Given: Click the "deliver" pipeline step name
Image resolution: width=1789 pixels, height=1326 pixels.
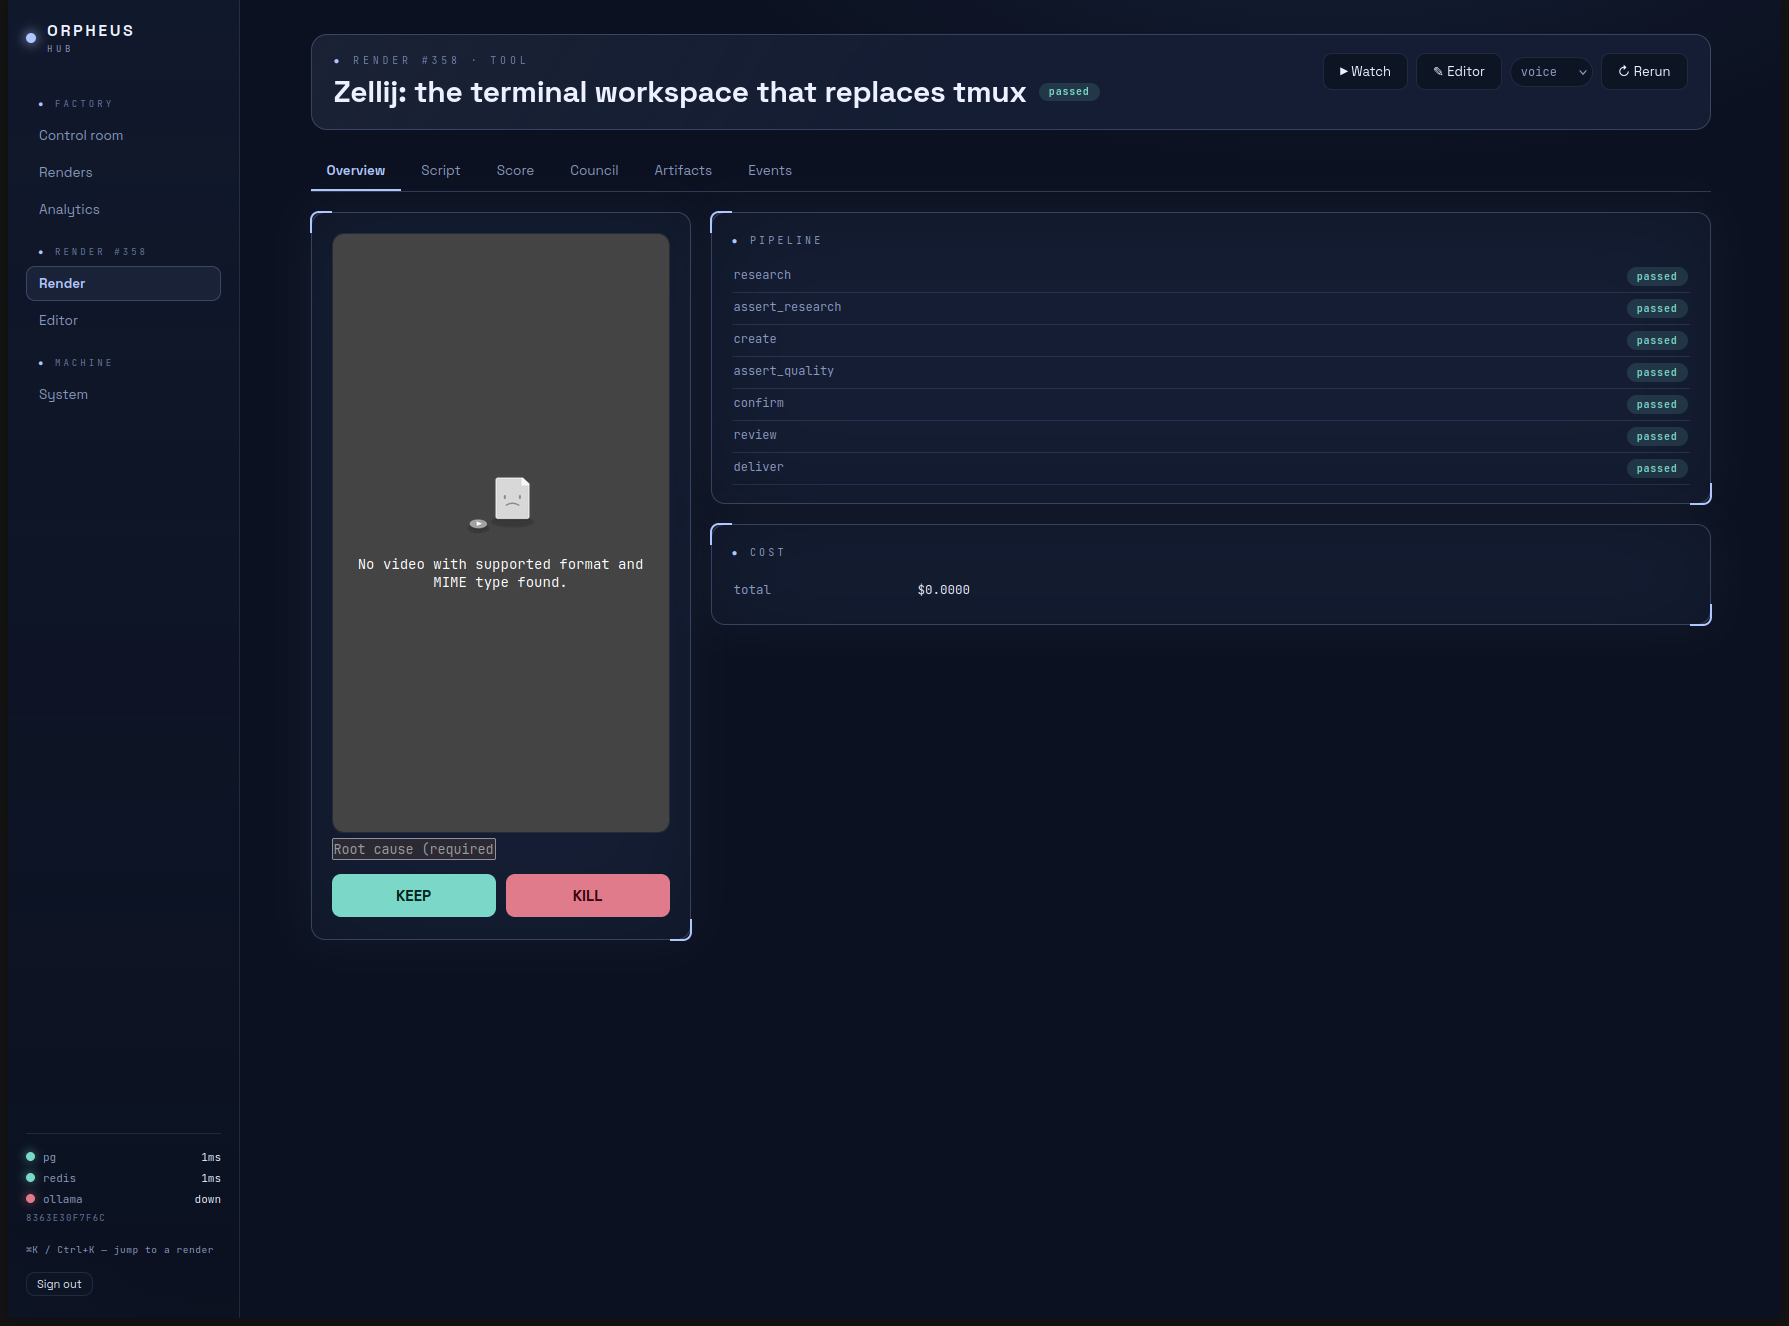Looking at the screenshot, I should click(759, 468).
